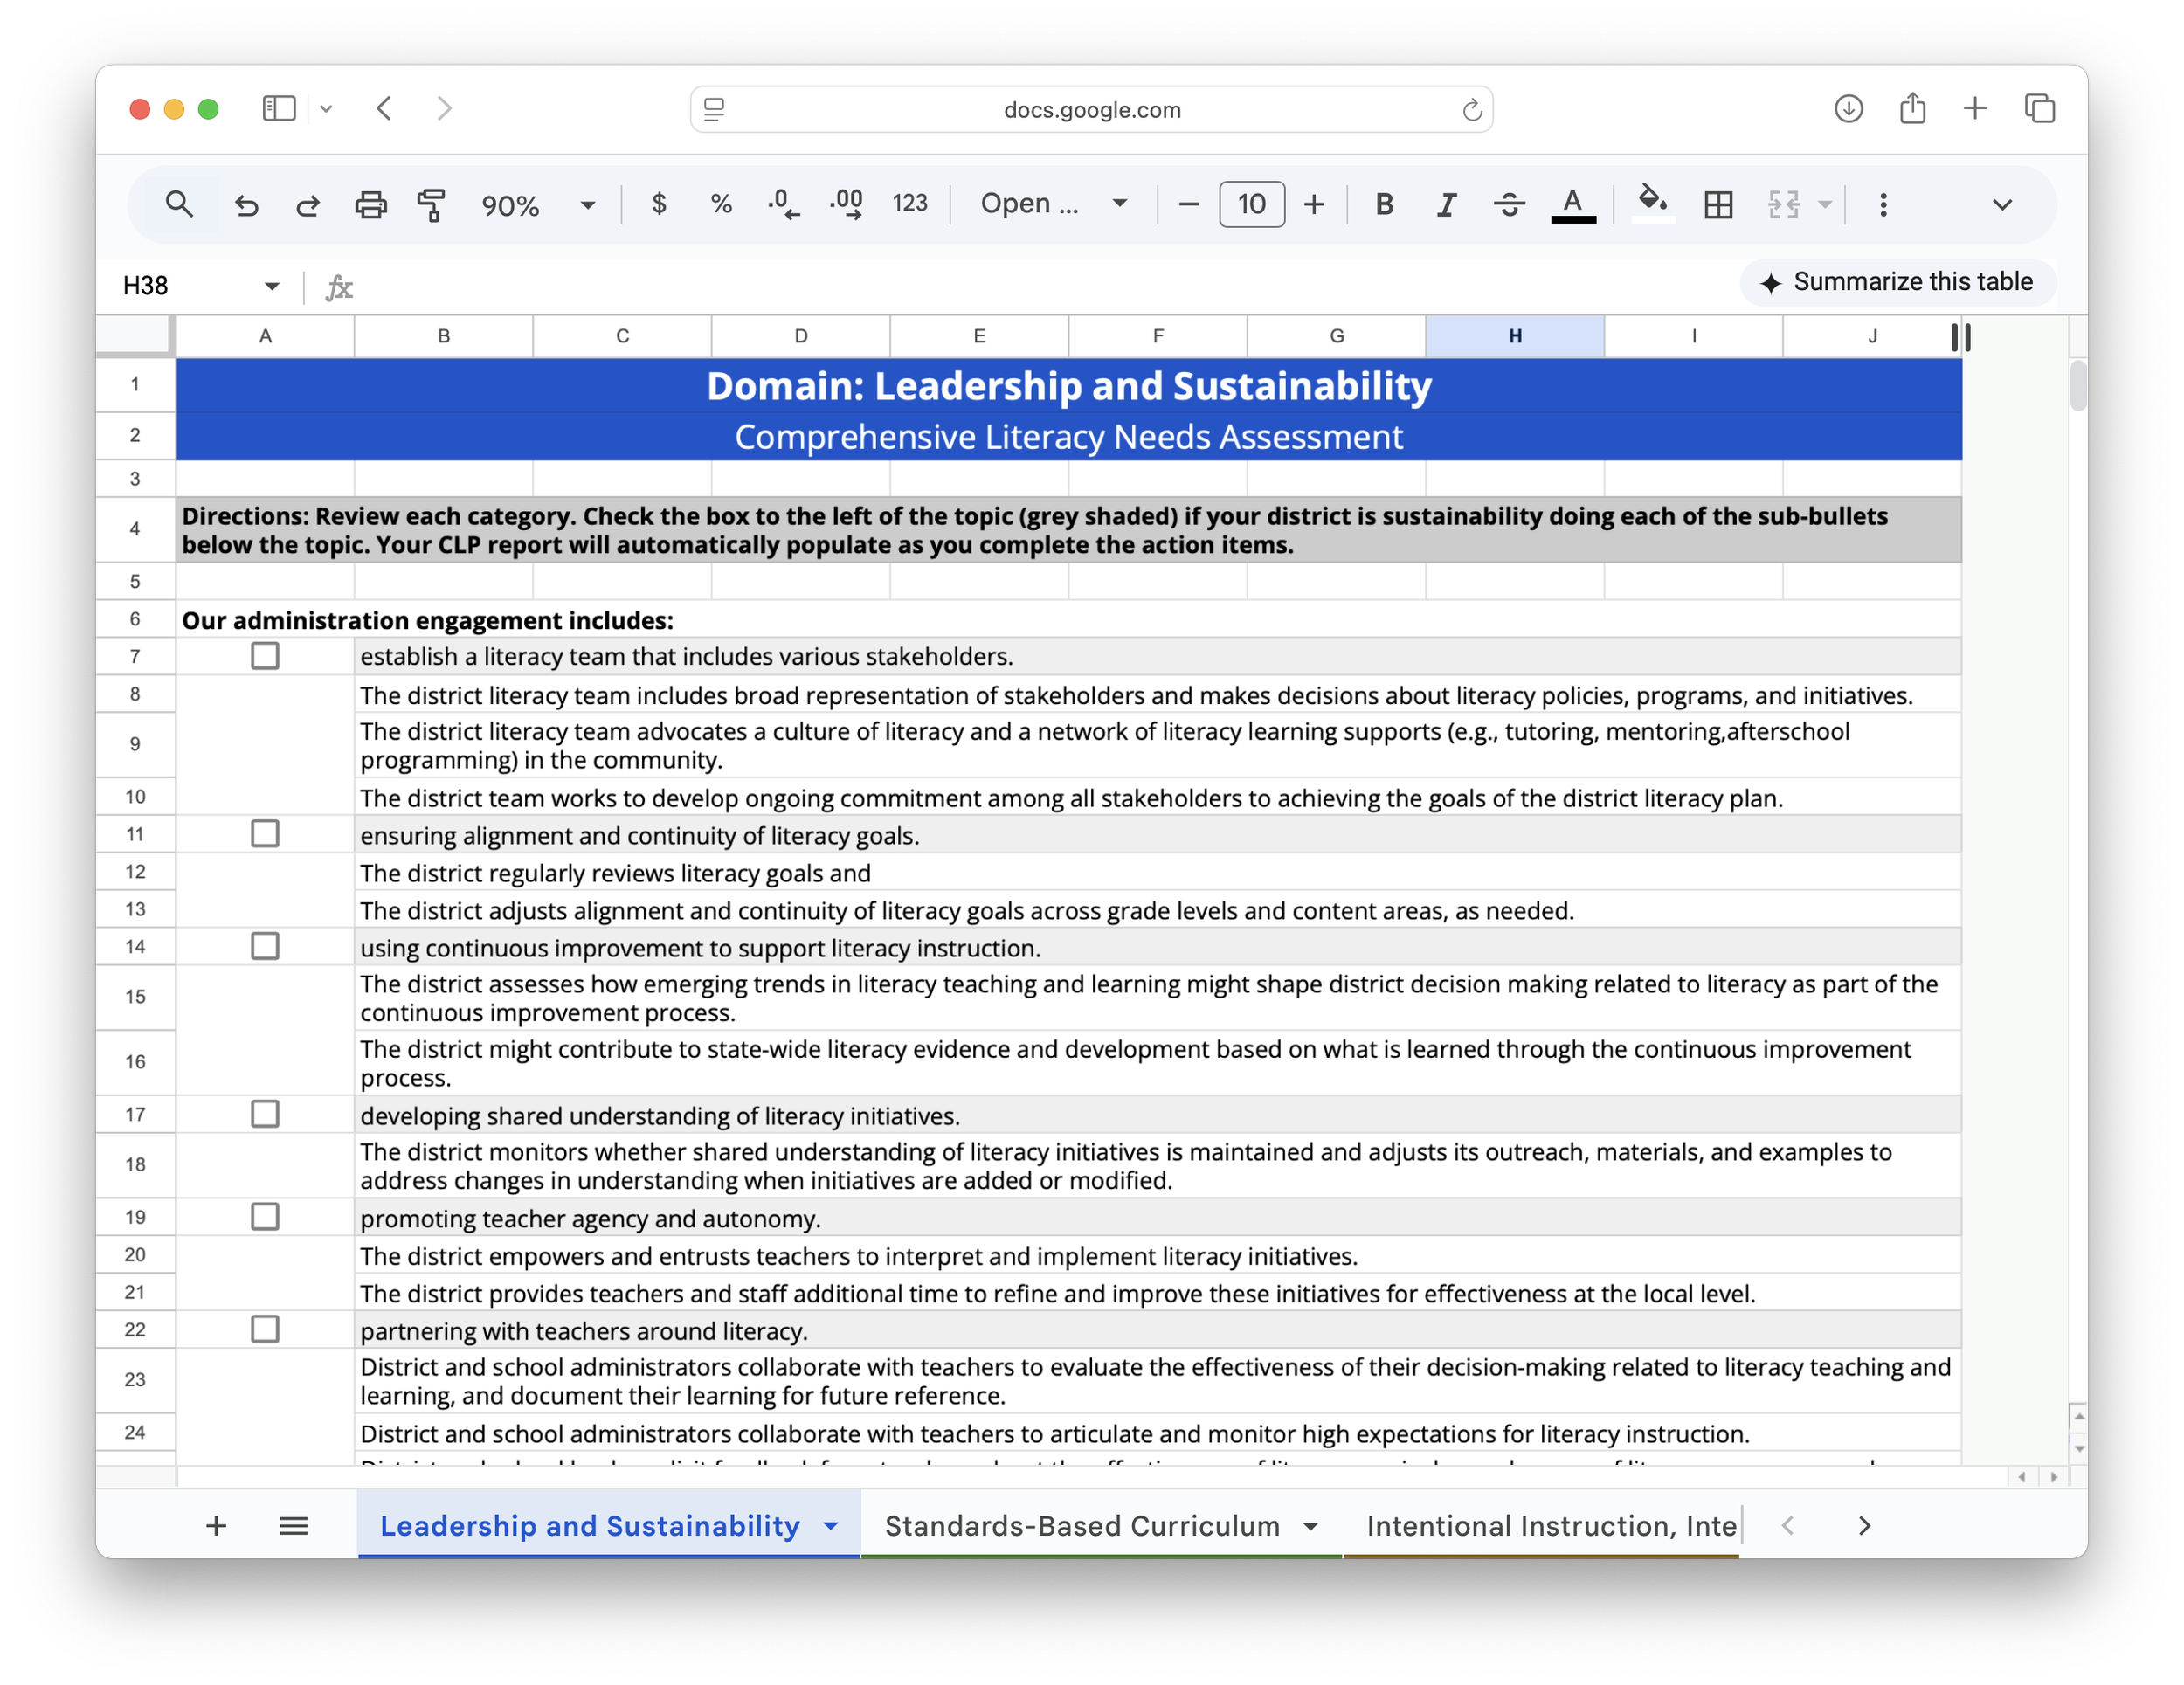The width and height of the screenshot is (2184, 1685).
Task: Check the box for establishing a literacy team
Action: tap(265, 656)
